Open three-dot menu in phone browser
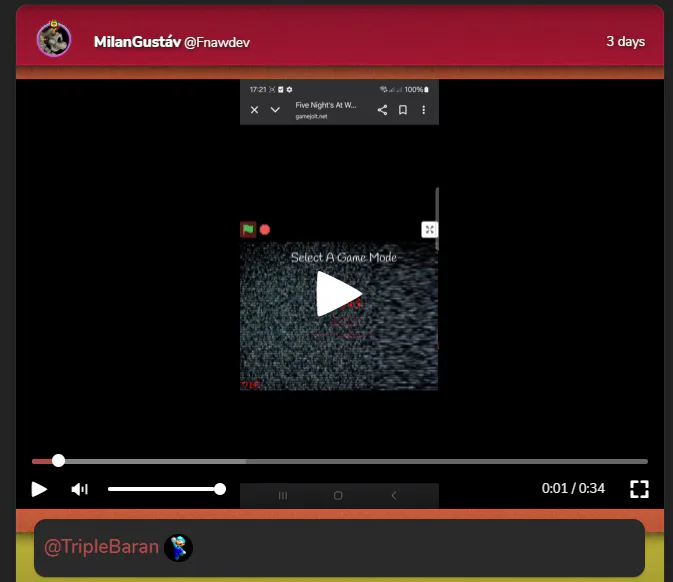Screen dimensions: 673x582 pos(424,110)
